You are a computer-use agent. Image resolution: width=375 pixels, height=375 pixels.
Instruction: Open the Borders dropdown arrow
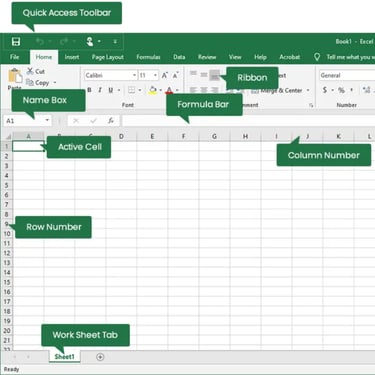tap(140, 90)
